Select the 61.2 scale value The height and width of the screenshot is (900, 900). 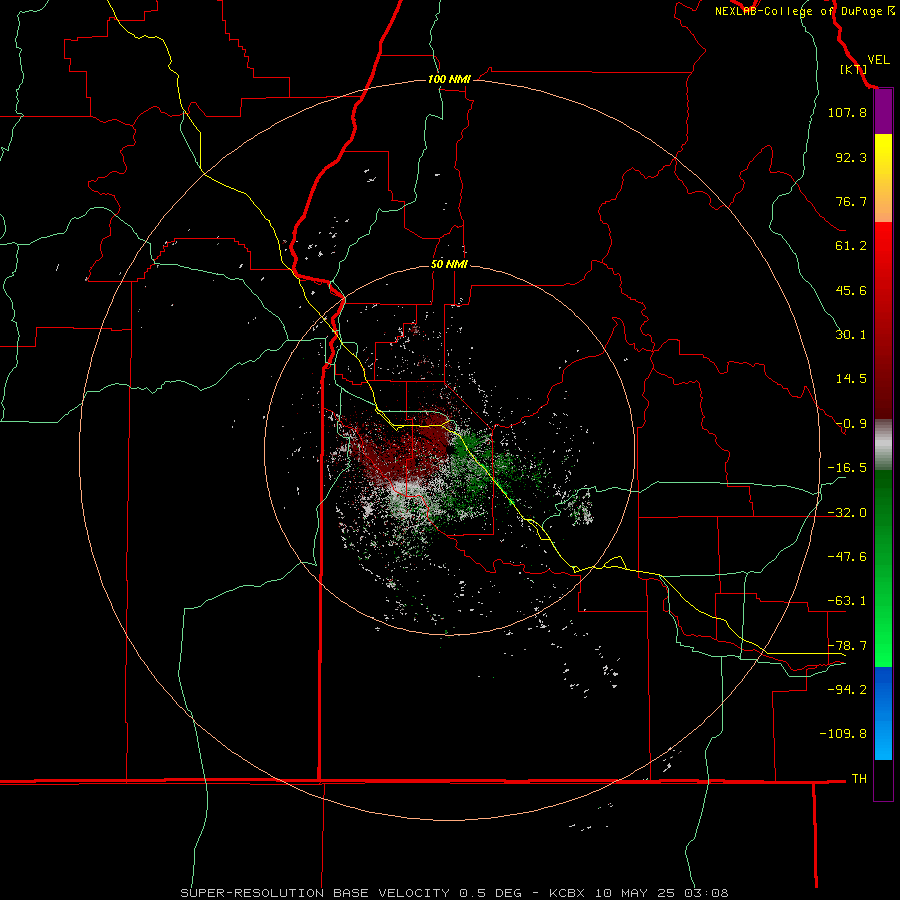click(851, 246)
